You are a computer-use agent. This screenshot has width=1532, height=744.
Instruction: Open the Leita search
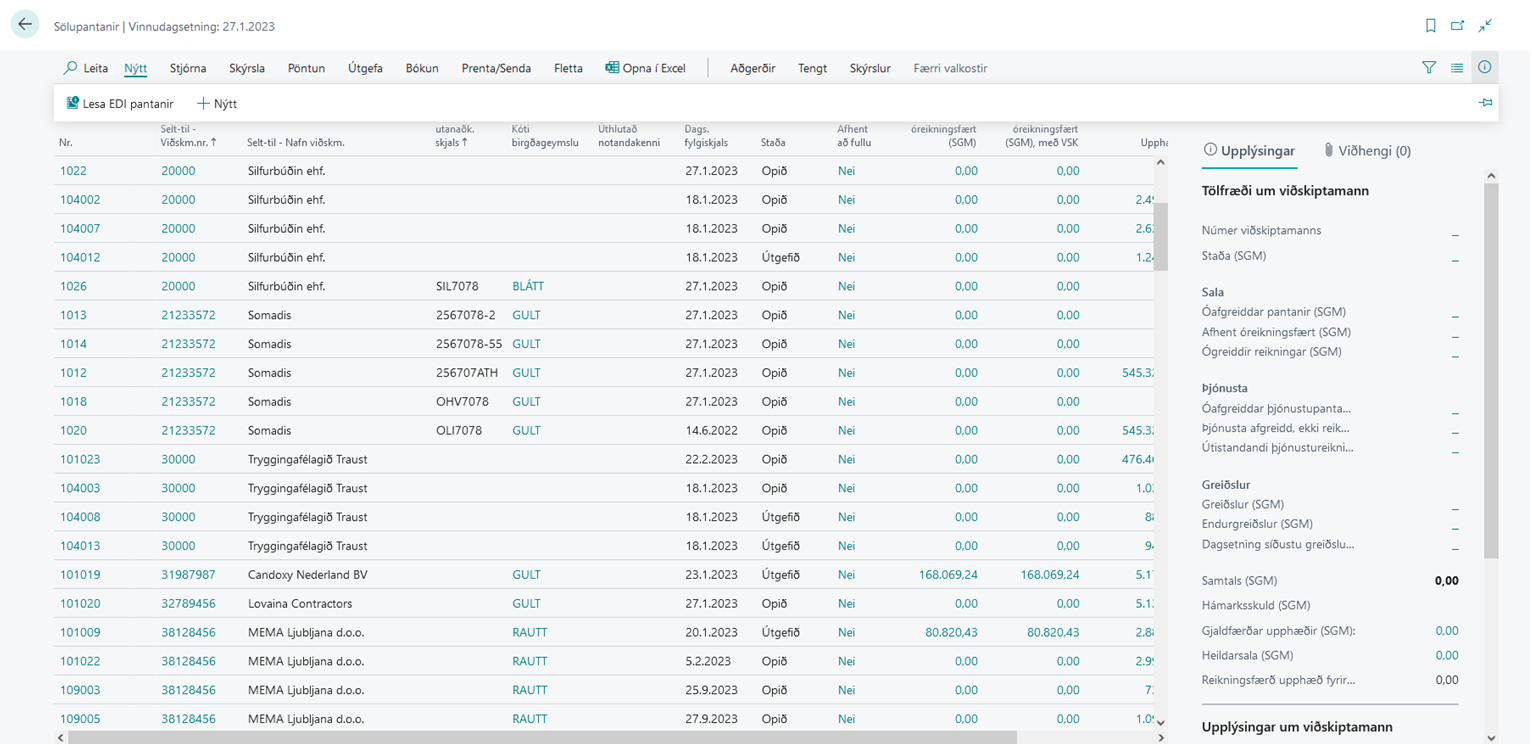pos(86,69)
